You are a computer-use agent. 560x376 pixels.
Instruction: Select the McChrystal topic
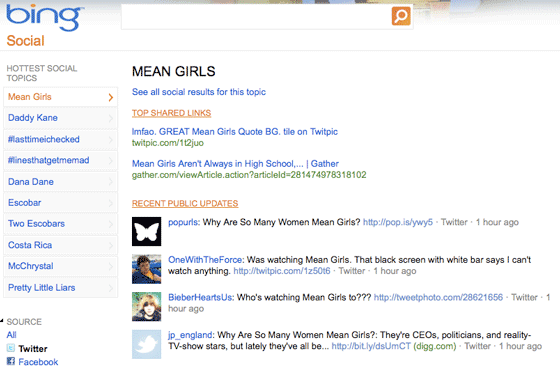tap(60, 266)
